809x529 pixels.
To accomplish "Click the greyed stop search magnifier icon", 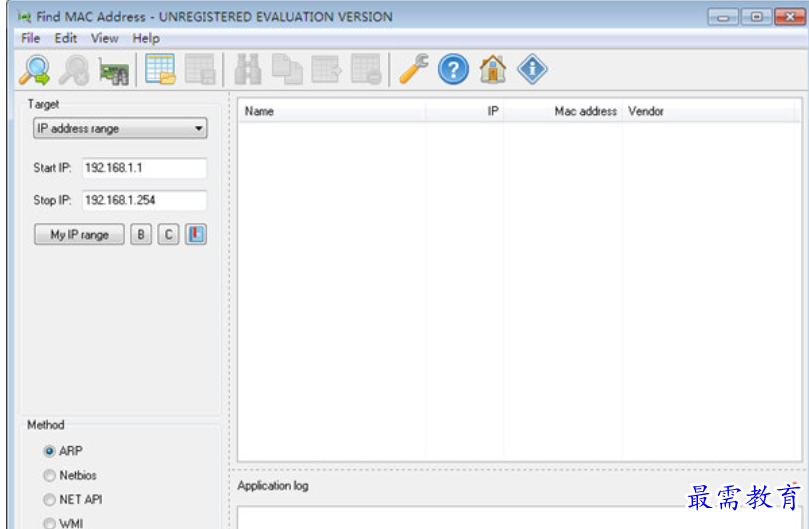I will [x=74, y=70].
